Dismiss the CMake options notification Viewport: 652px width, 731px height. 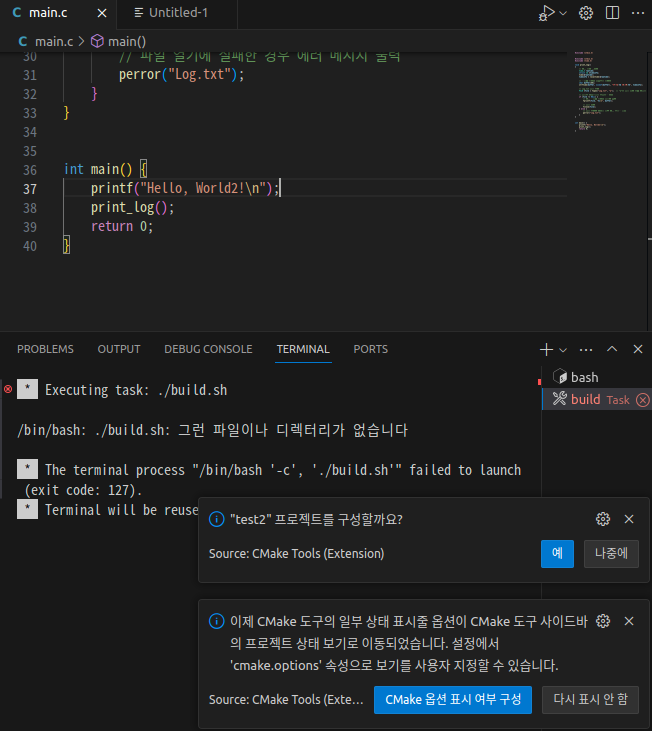[629, 621]
